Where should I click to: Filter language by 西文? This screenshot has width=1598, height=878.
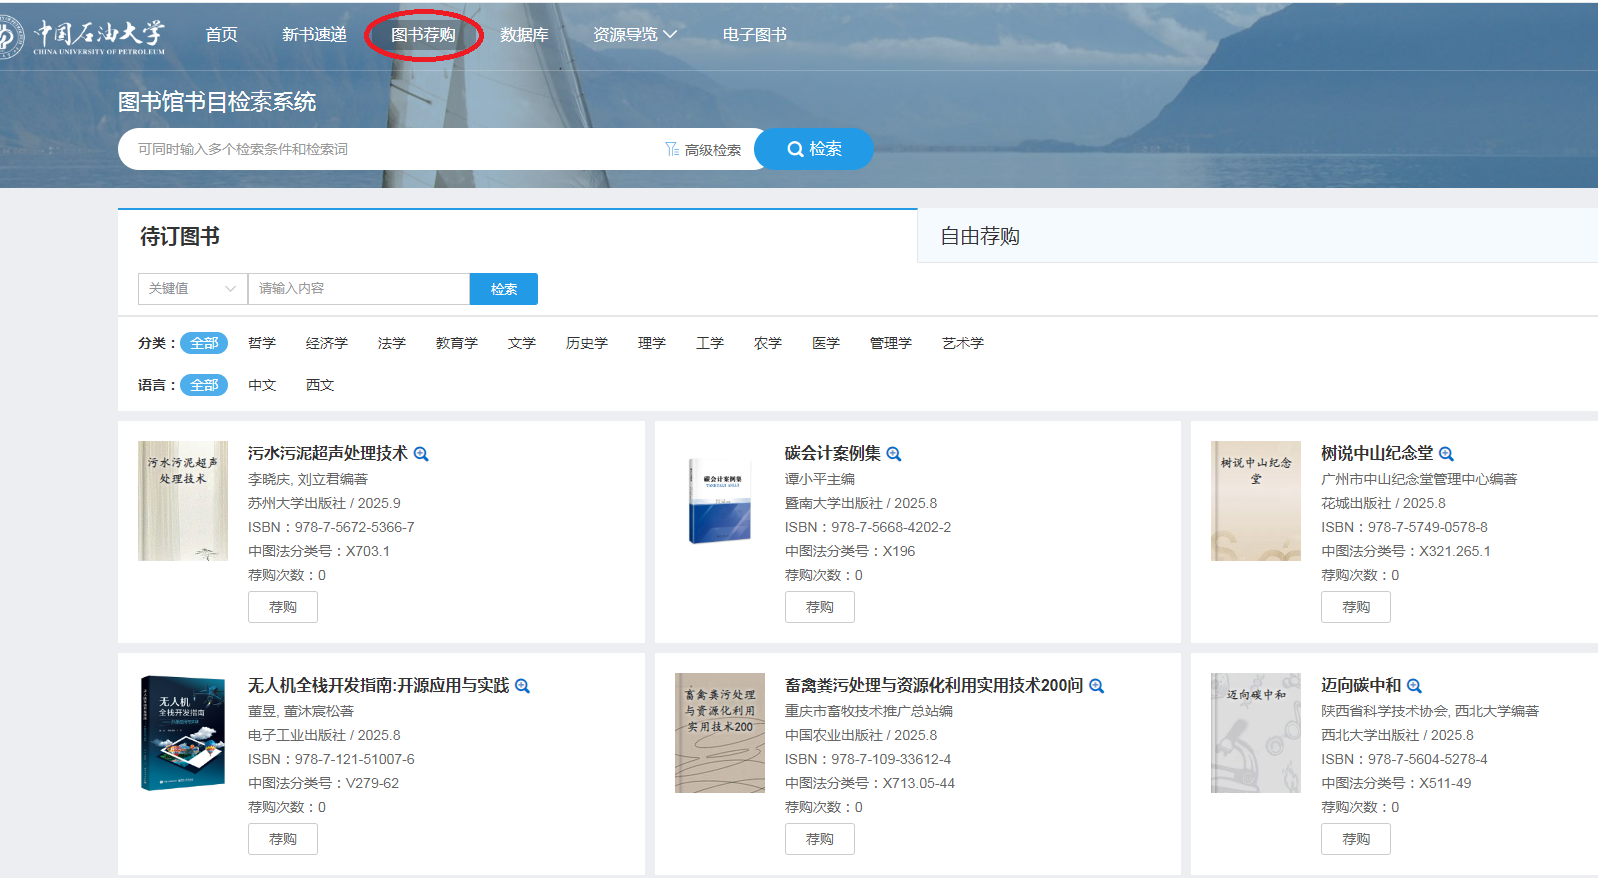[x=320, y=385]
